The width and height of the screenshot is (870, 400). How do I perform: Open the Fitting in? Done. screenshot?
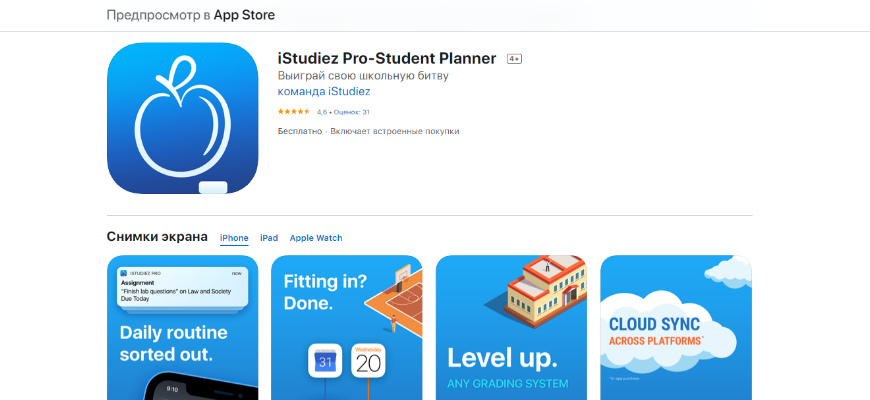[x=347, y=327]
